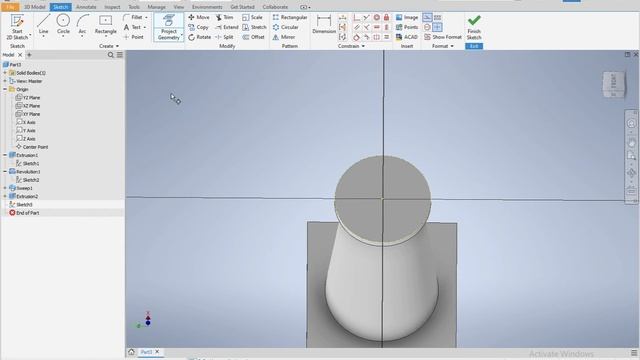
Task: Click the ViewCube front face
Action: (613, 82)
